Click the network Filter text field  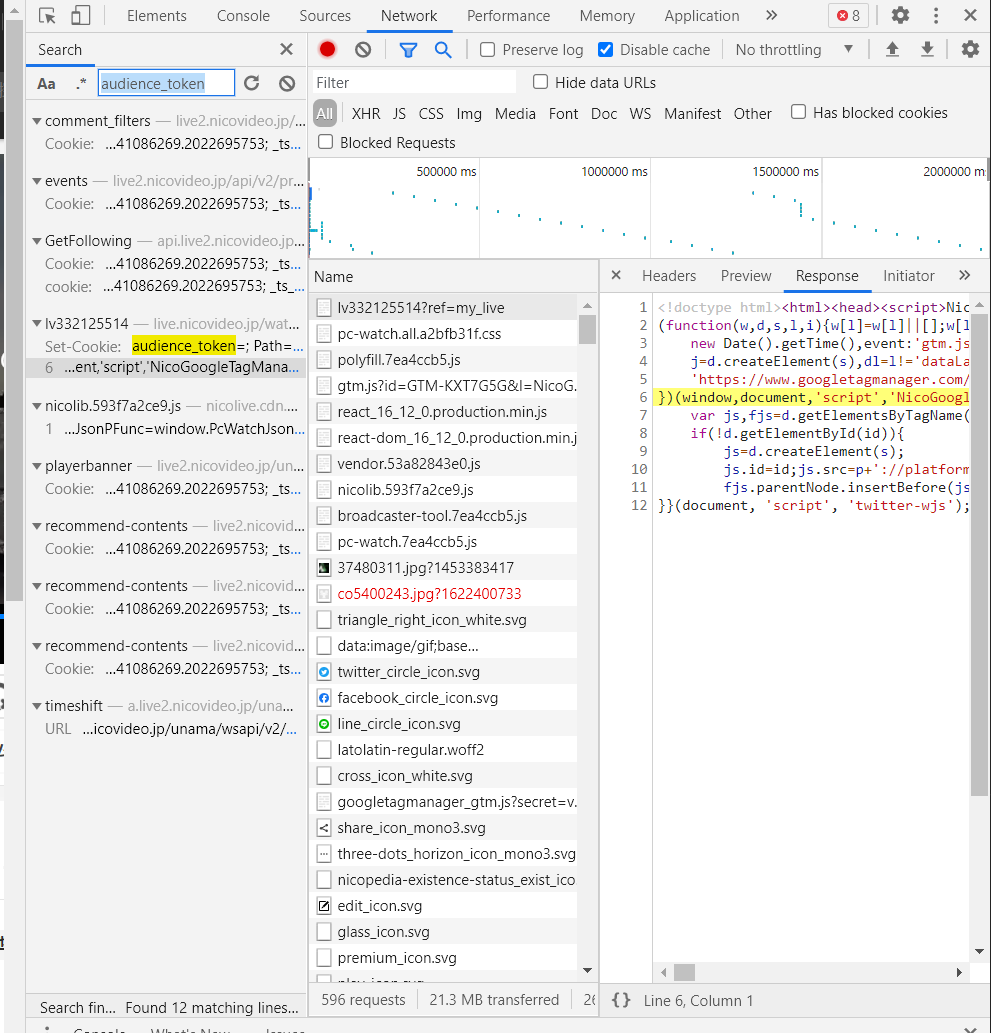pos(415,82)
